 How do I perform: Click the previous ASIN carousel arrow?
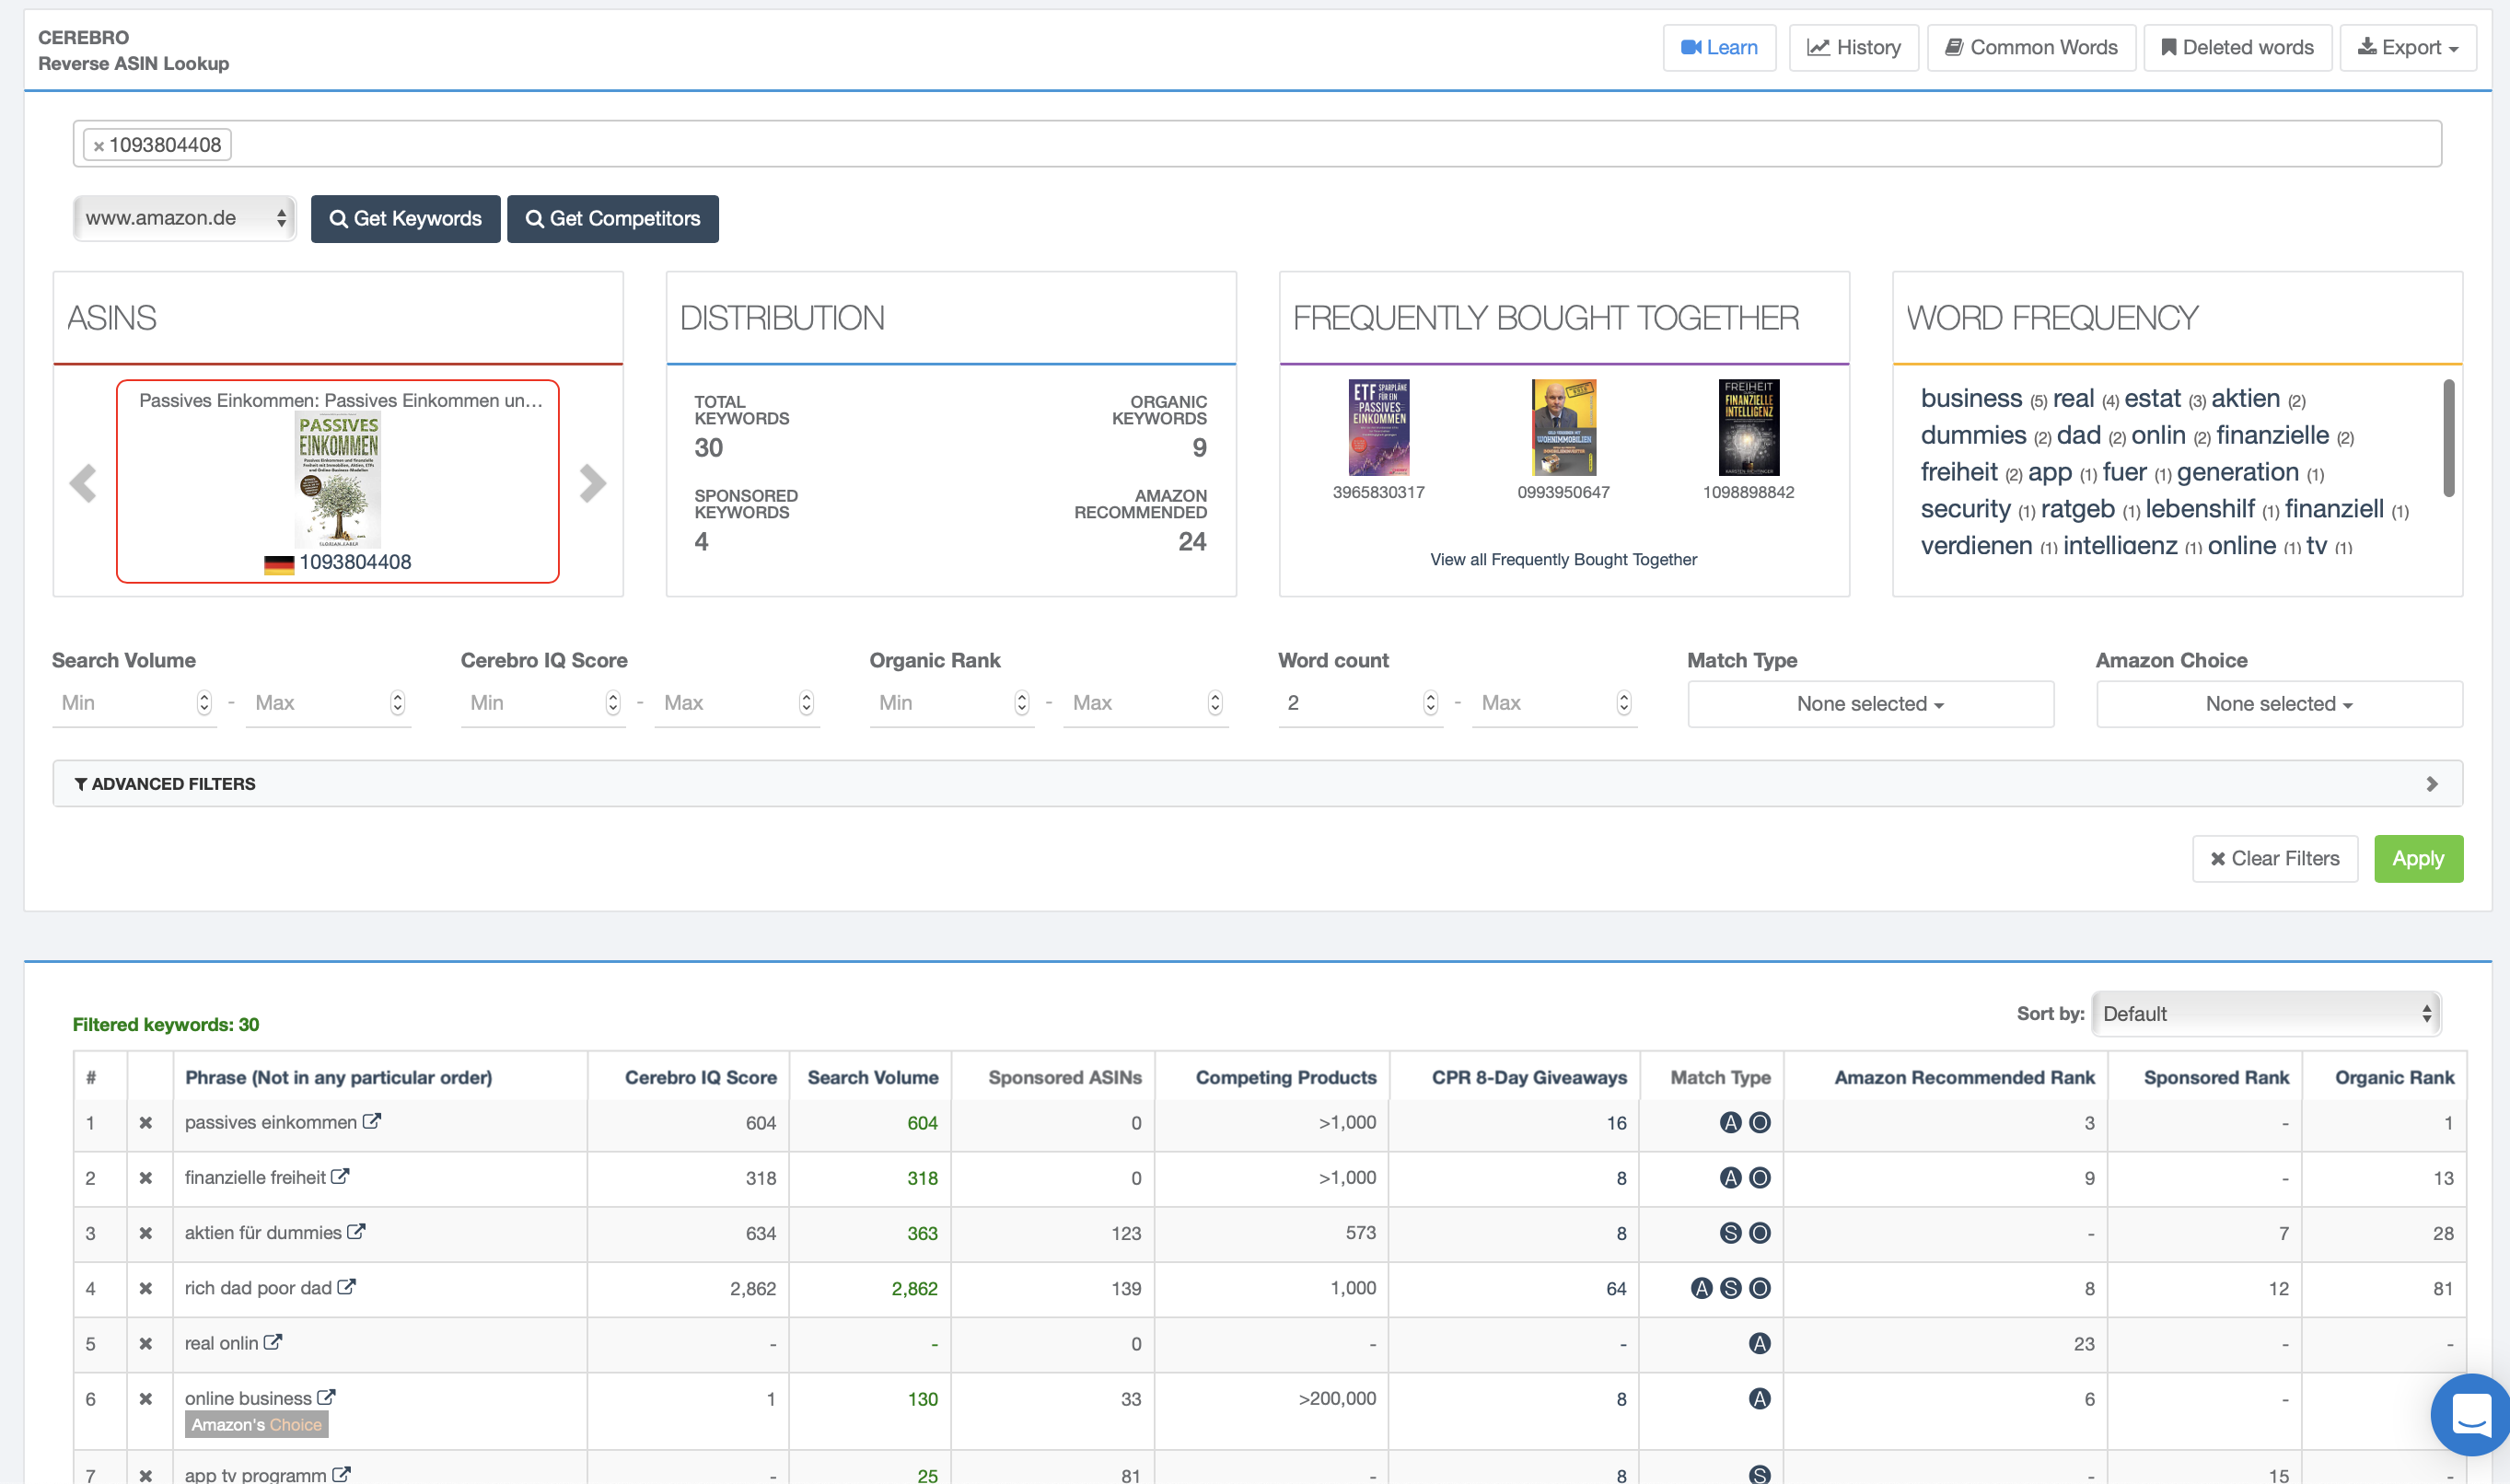(83, 483)
